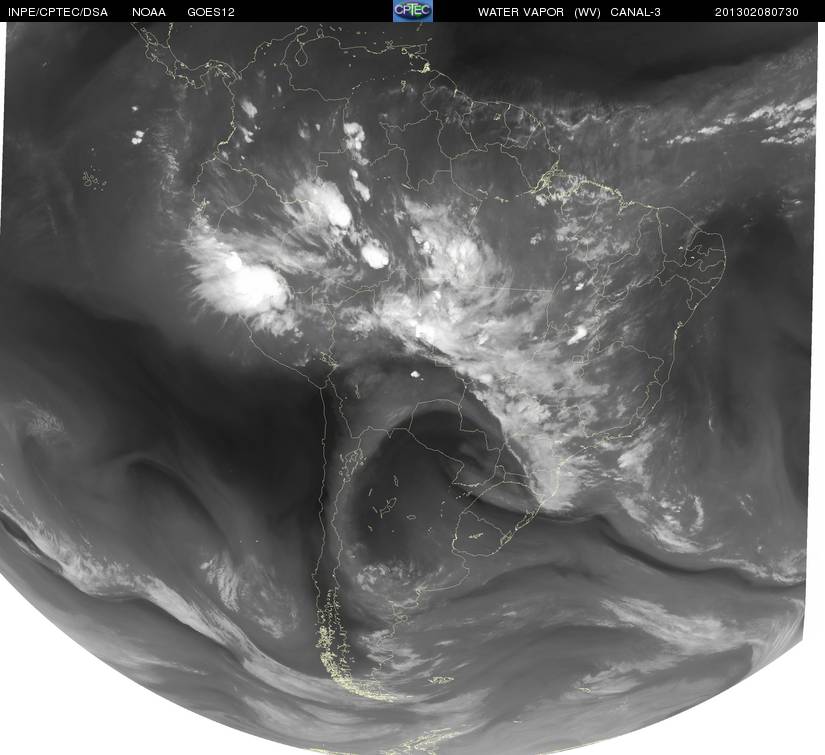825x755 pixels.
Task: Click the CANAL-3 channel label
Action: point(636,12)
